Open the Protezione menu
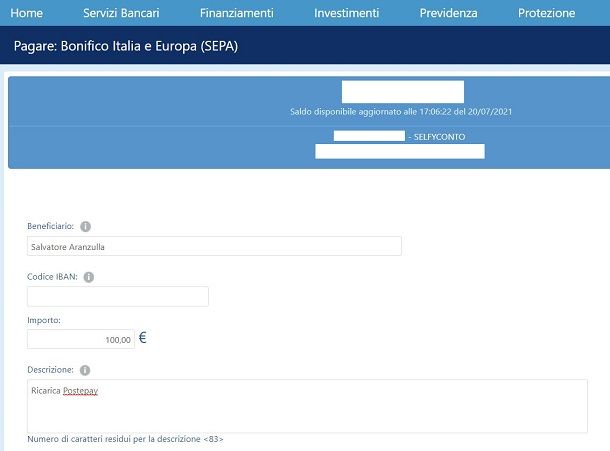 click(546, 13)
